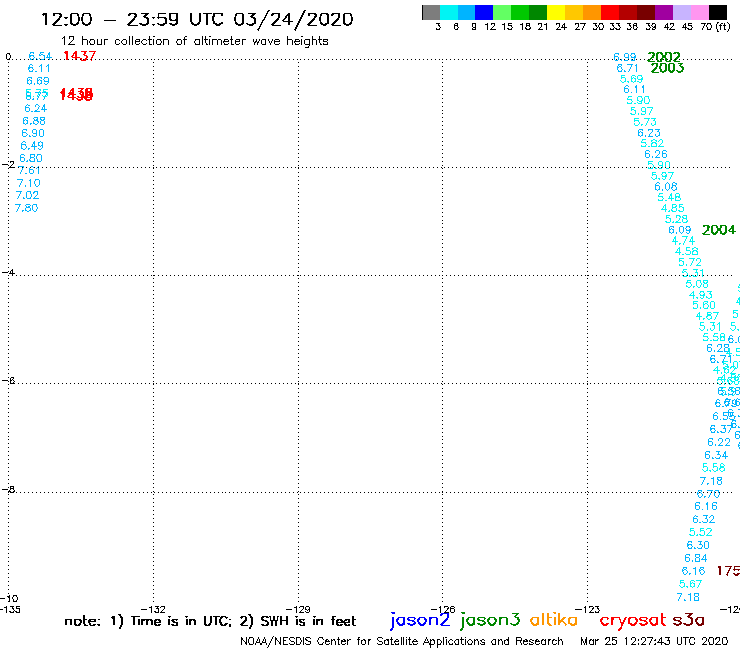Click the dark red s3a satellite label
The width and height of the screenshot is (740, 650).
tap(688, 620)
